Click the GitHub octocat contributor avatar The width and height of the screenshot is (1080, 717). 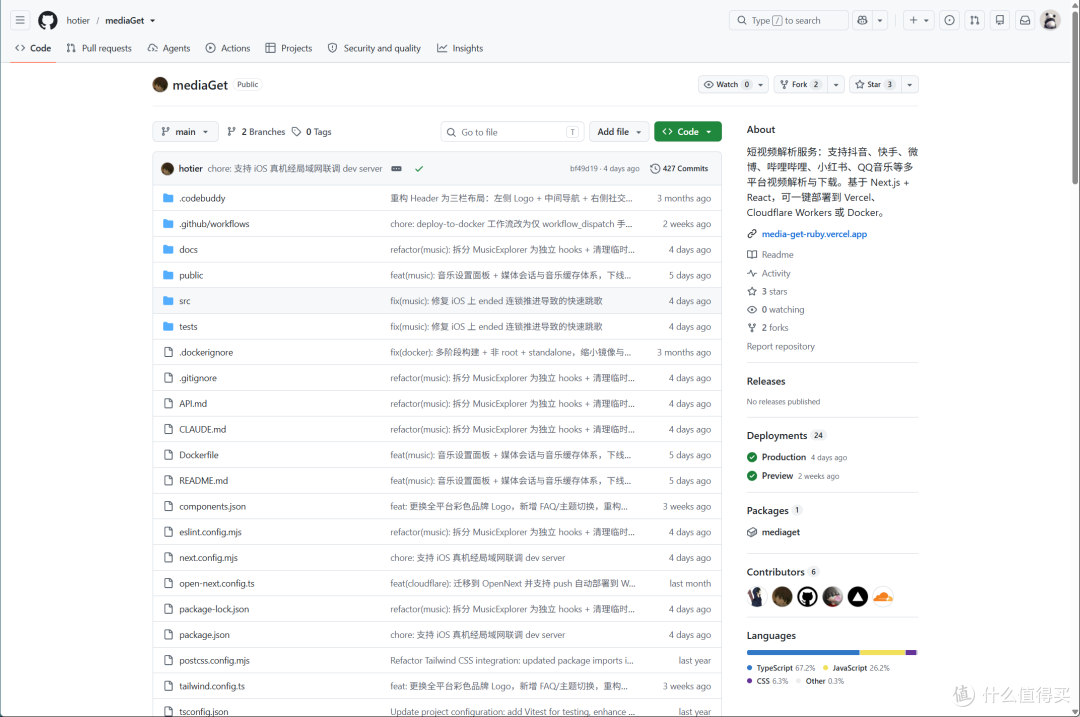pyautogui.click(x=807, y=596)
